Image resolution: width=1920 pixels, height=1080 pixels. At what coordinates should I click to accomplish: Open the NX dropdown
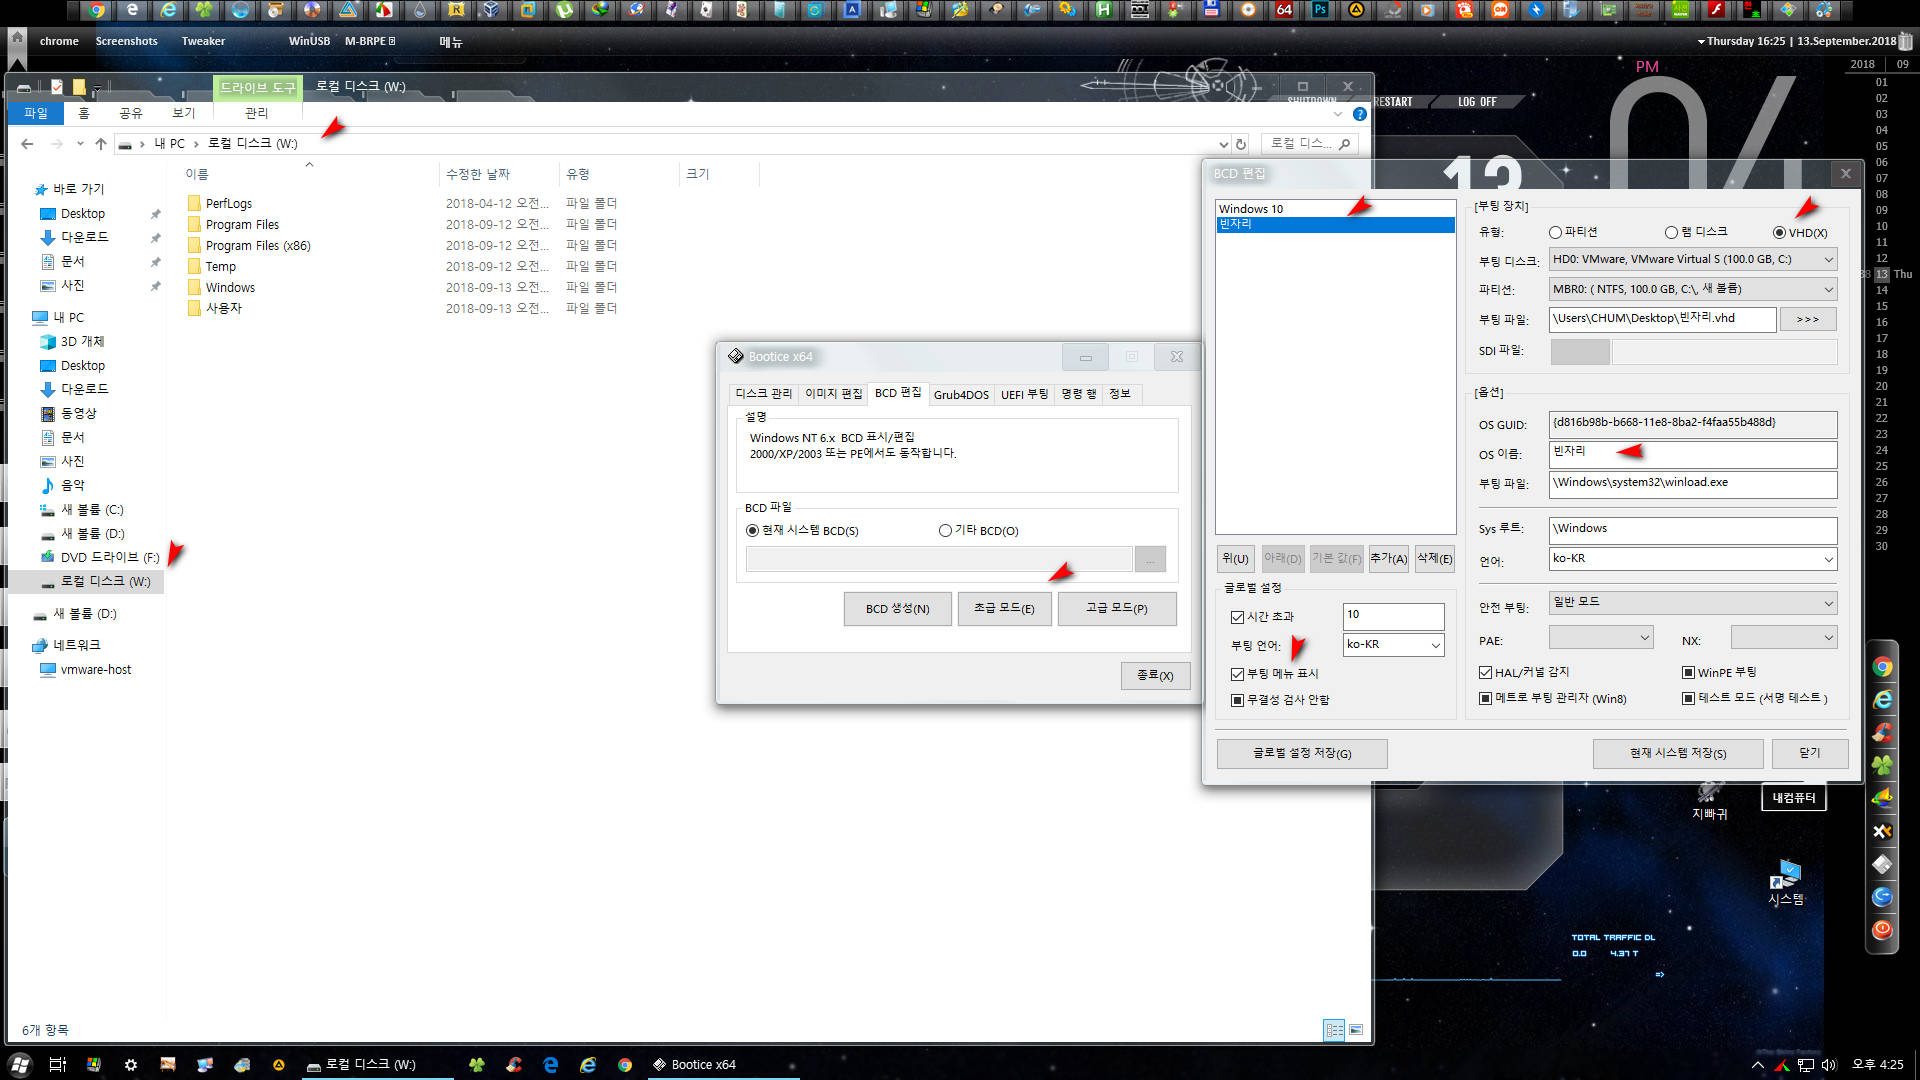(x=1784, y=637)
